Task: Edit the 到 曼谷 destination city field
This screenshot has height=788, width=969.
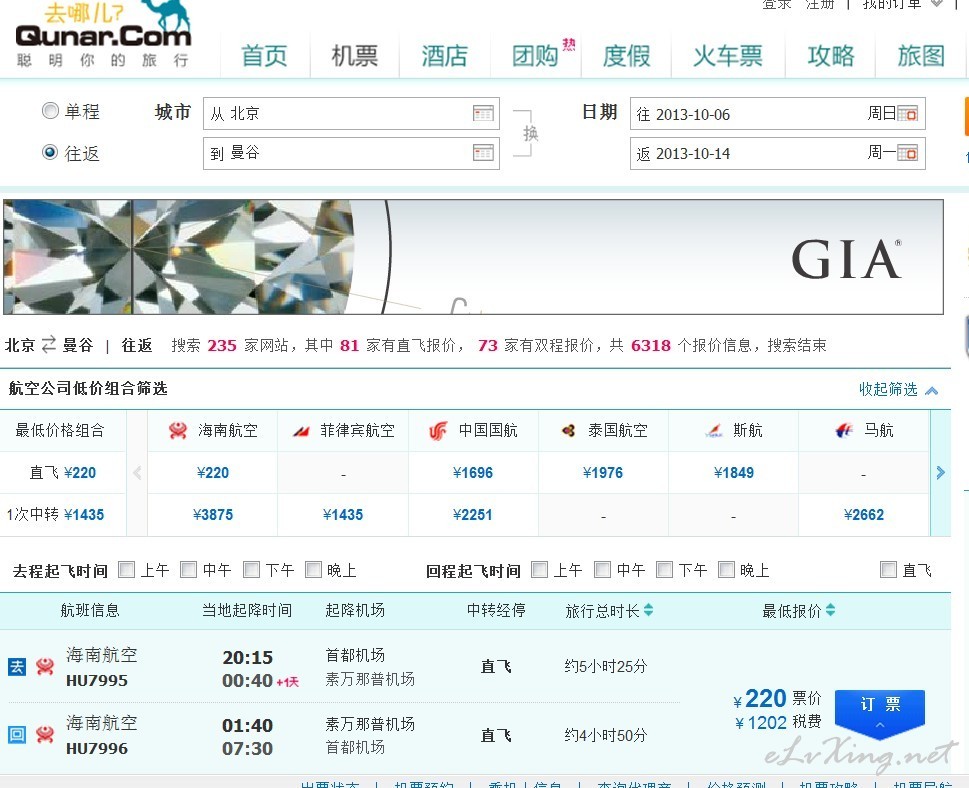Action: click(351, 153)
